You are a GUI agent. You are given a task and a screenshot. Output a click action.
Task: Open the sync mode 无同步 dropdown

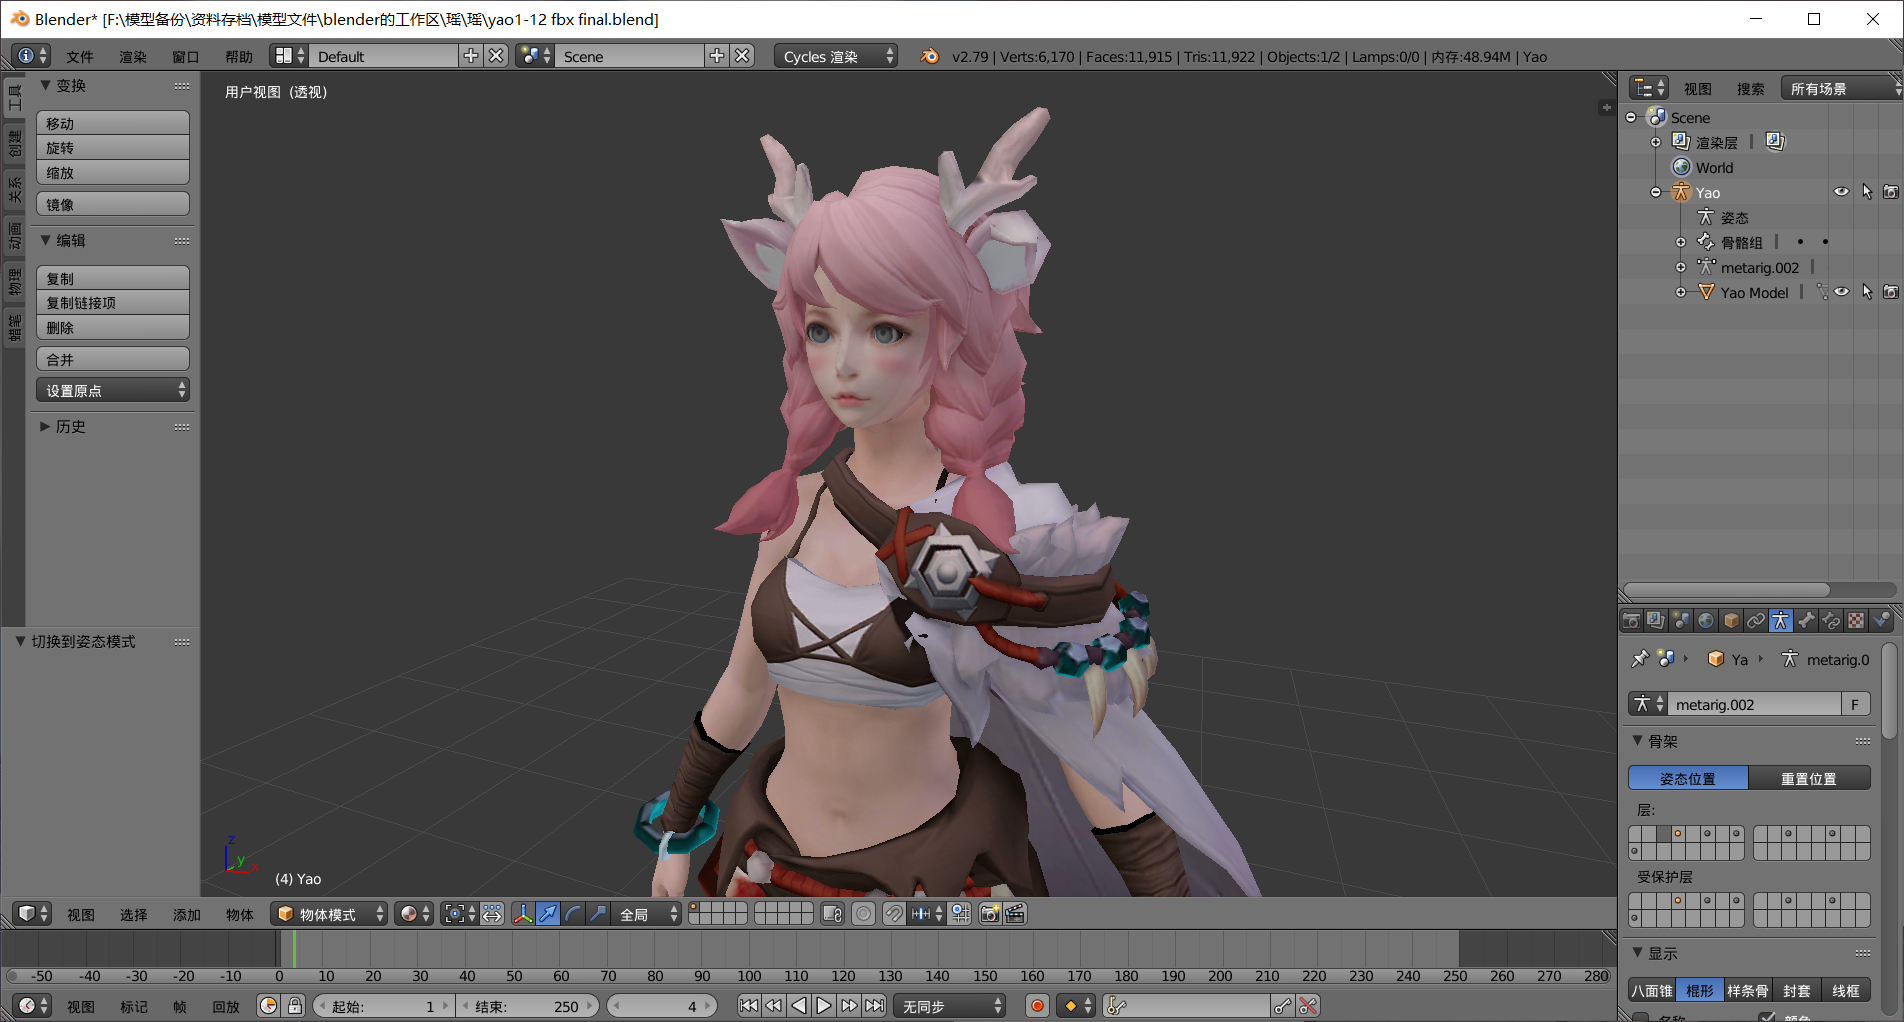[949, 1006]
